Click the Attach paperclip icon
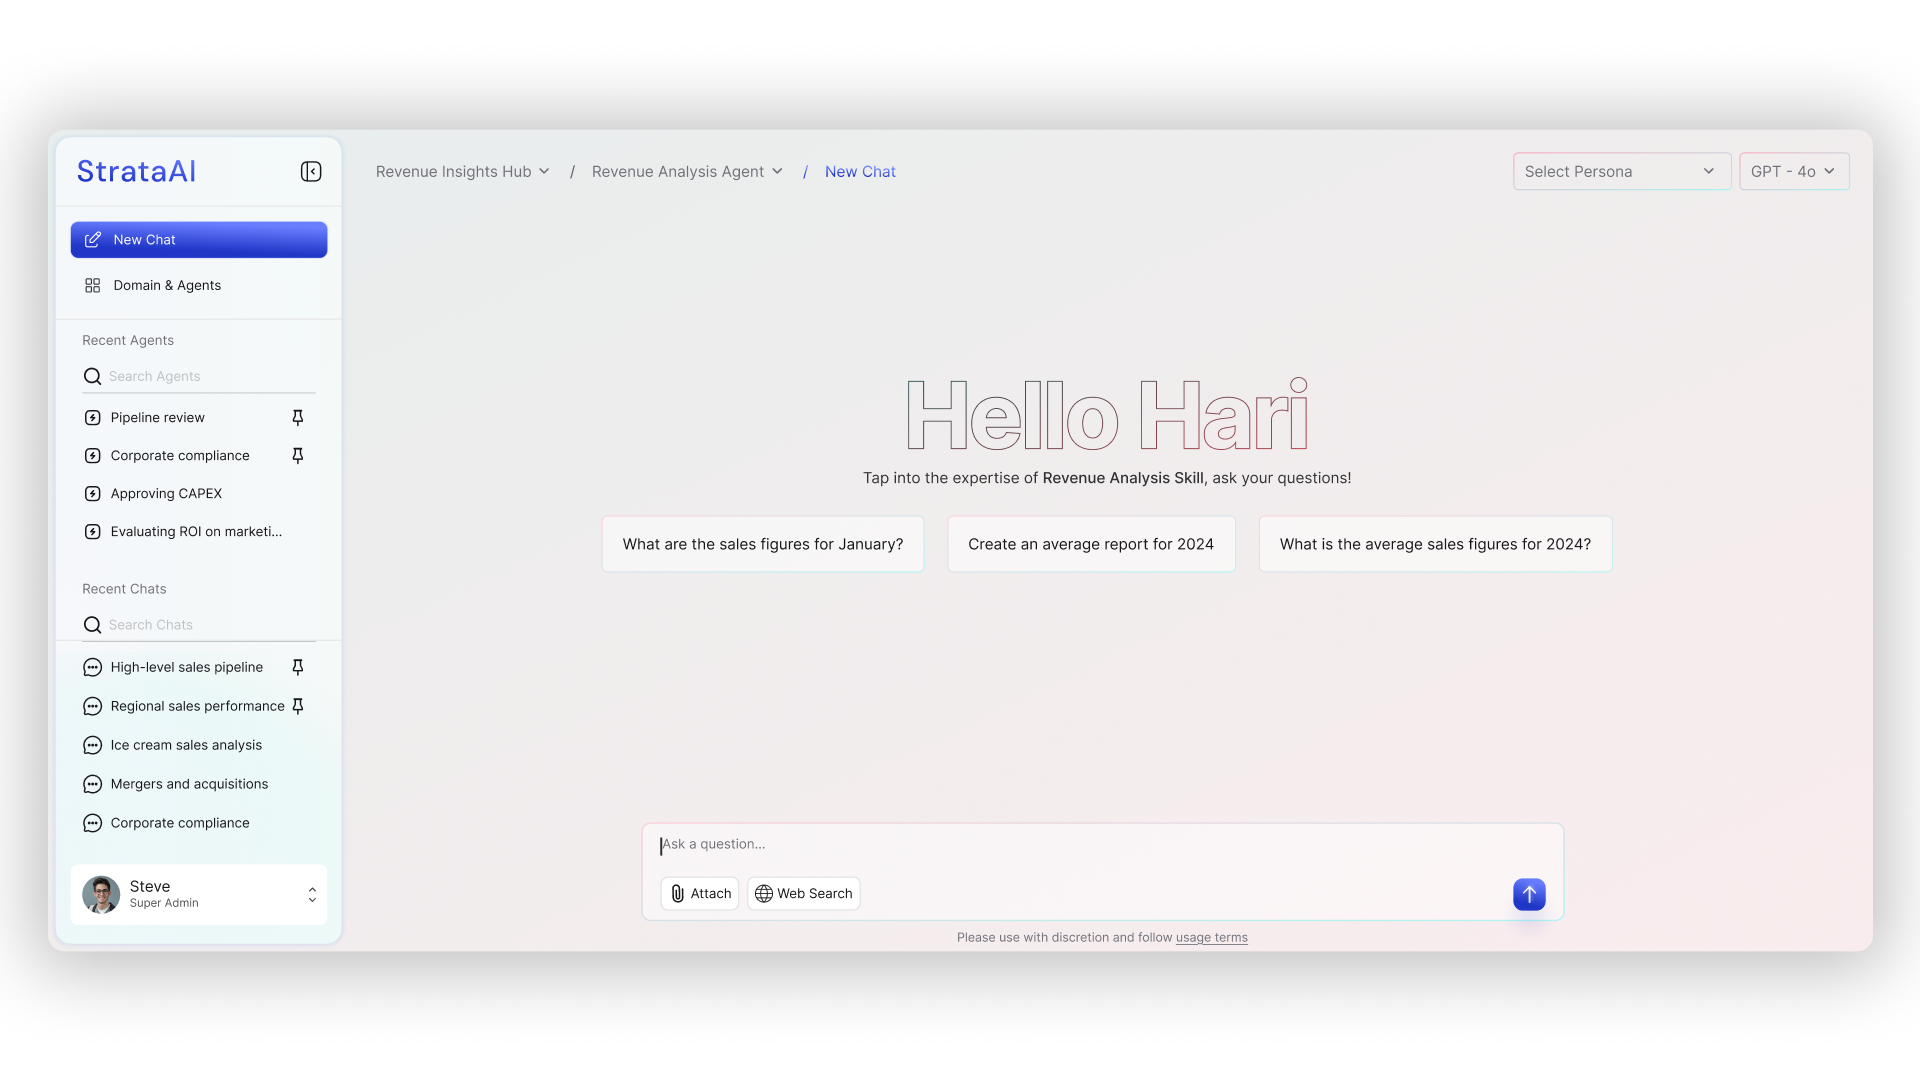1920x1080 pixels. click(678, 893)
